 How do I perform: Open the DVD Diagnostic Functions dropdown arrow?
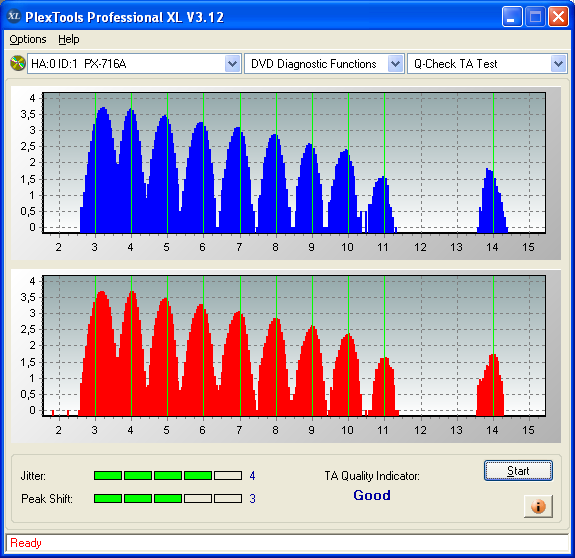click(x=395, y=64)
